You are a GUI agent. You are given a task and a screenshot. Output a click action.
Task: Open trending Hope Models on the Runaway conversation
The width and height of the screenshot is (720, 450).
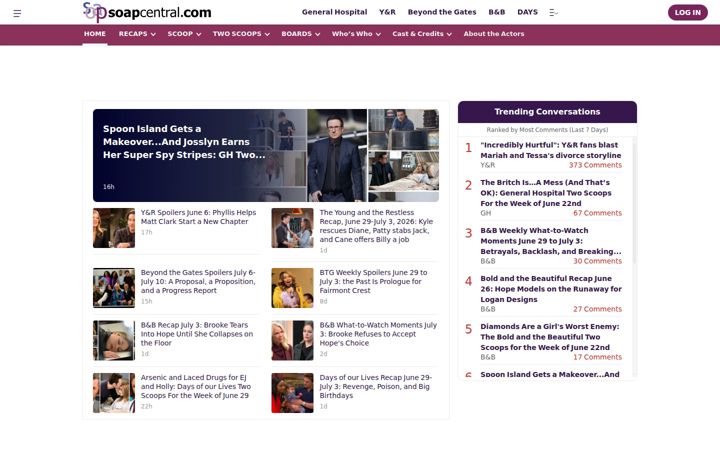pyautogui.click(x=551, y=289)
